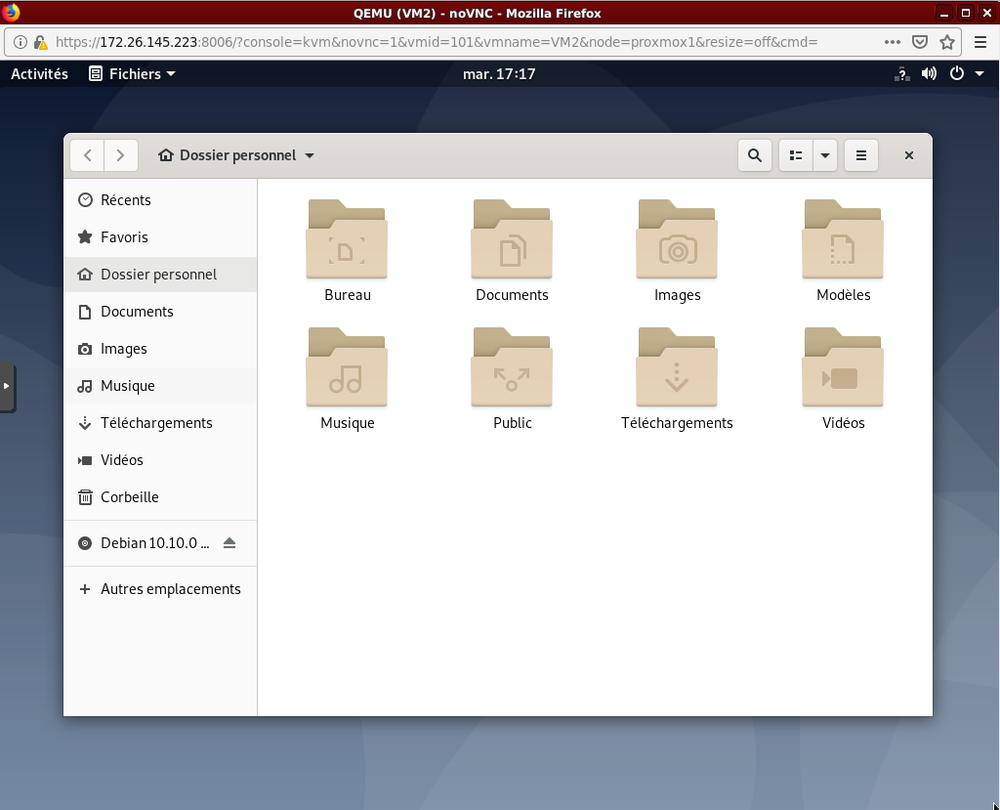
Task: Click Autres emplacements in the sidebar
Action: (170, 589)
